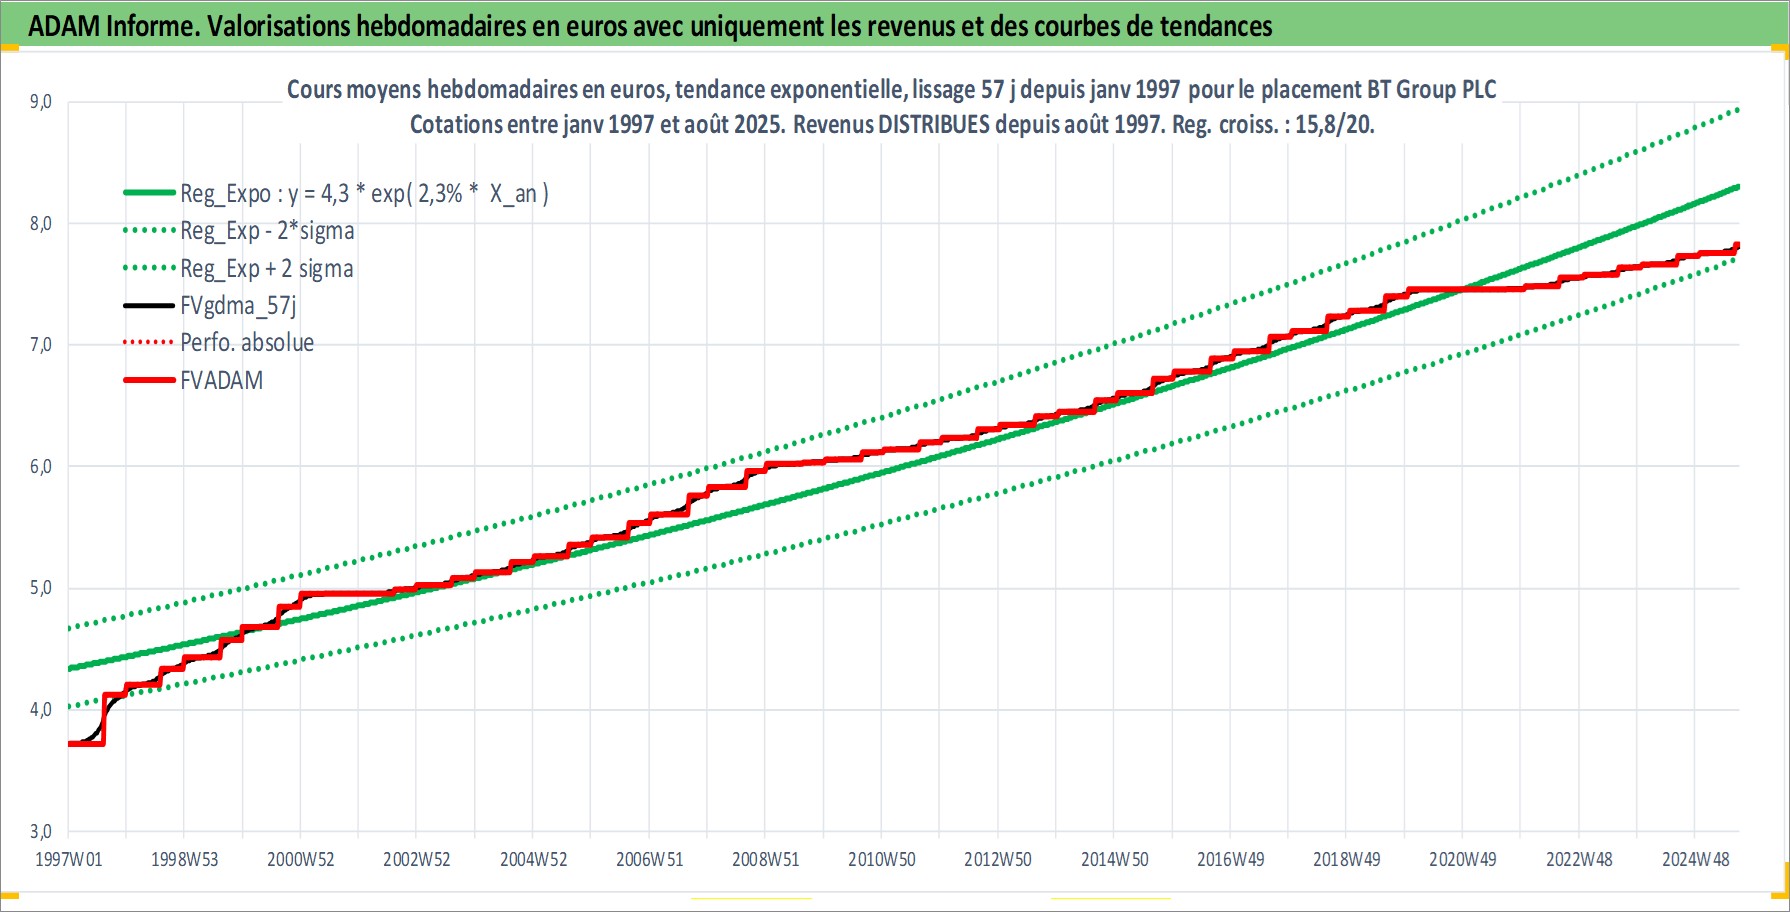The width and height of the screenshot is (1790, 912).
Task: Click the y-axis label 5,0
Action: point(41,588)
